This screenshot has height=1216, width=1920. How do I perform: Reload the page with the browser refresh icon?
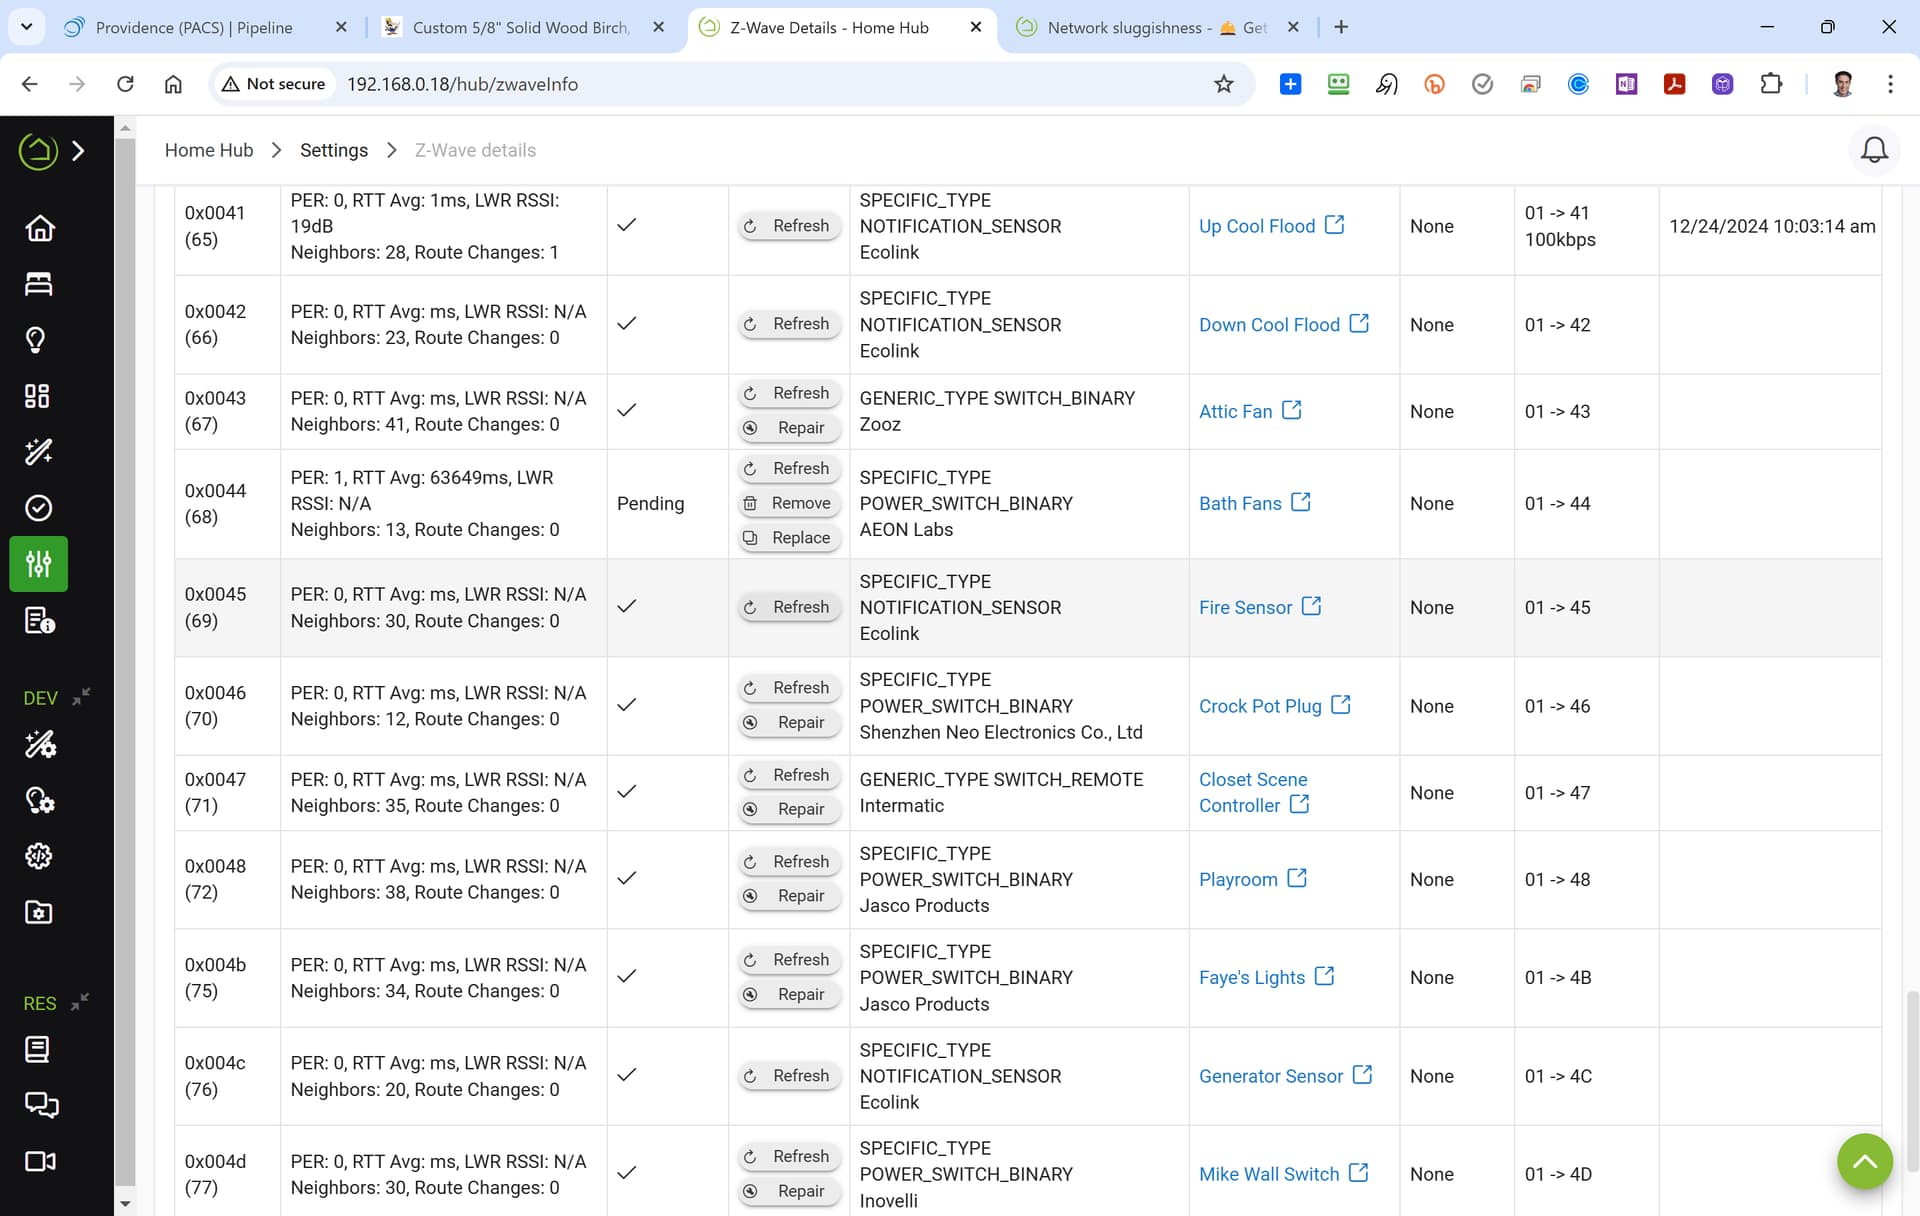point(125,84)
